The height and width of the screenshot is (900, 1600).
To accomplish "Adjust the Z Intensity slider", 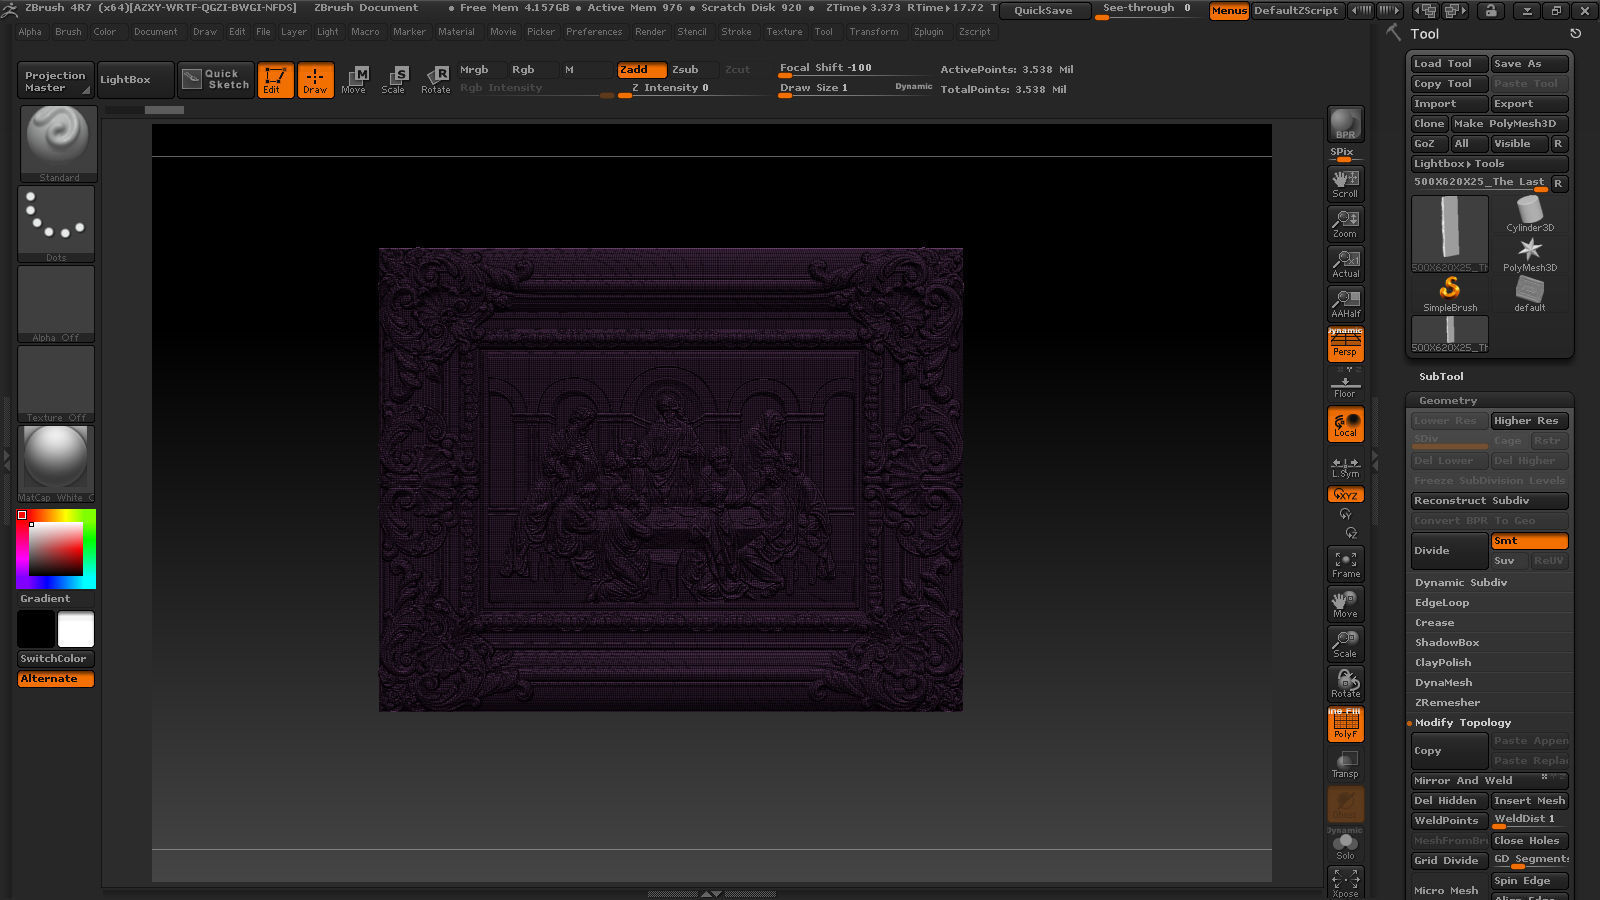I will 692,88.
